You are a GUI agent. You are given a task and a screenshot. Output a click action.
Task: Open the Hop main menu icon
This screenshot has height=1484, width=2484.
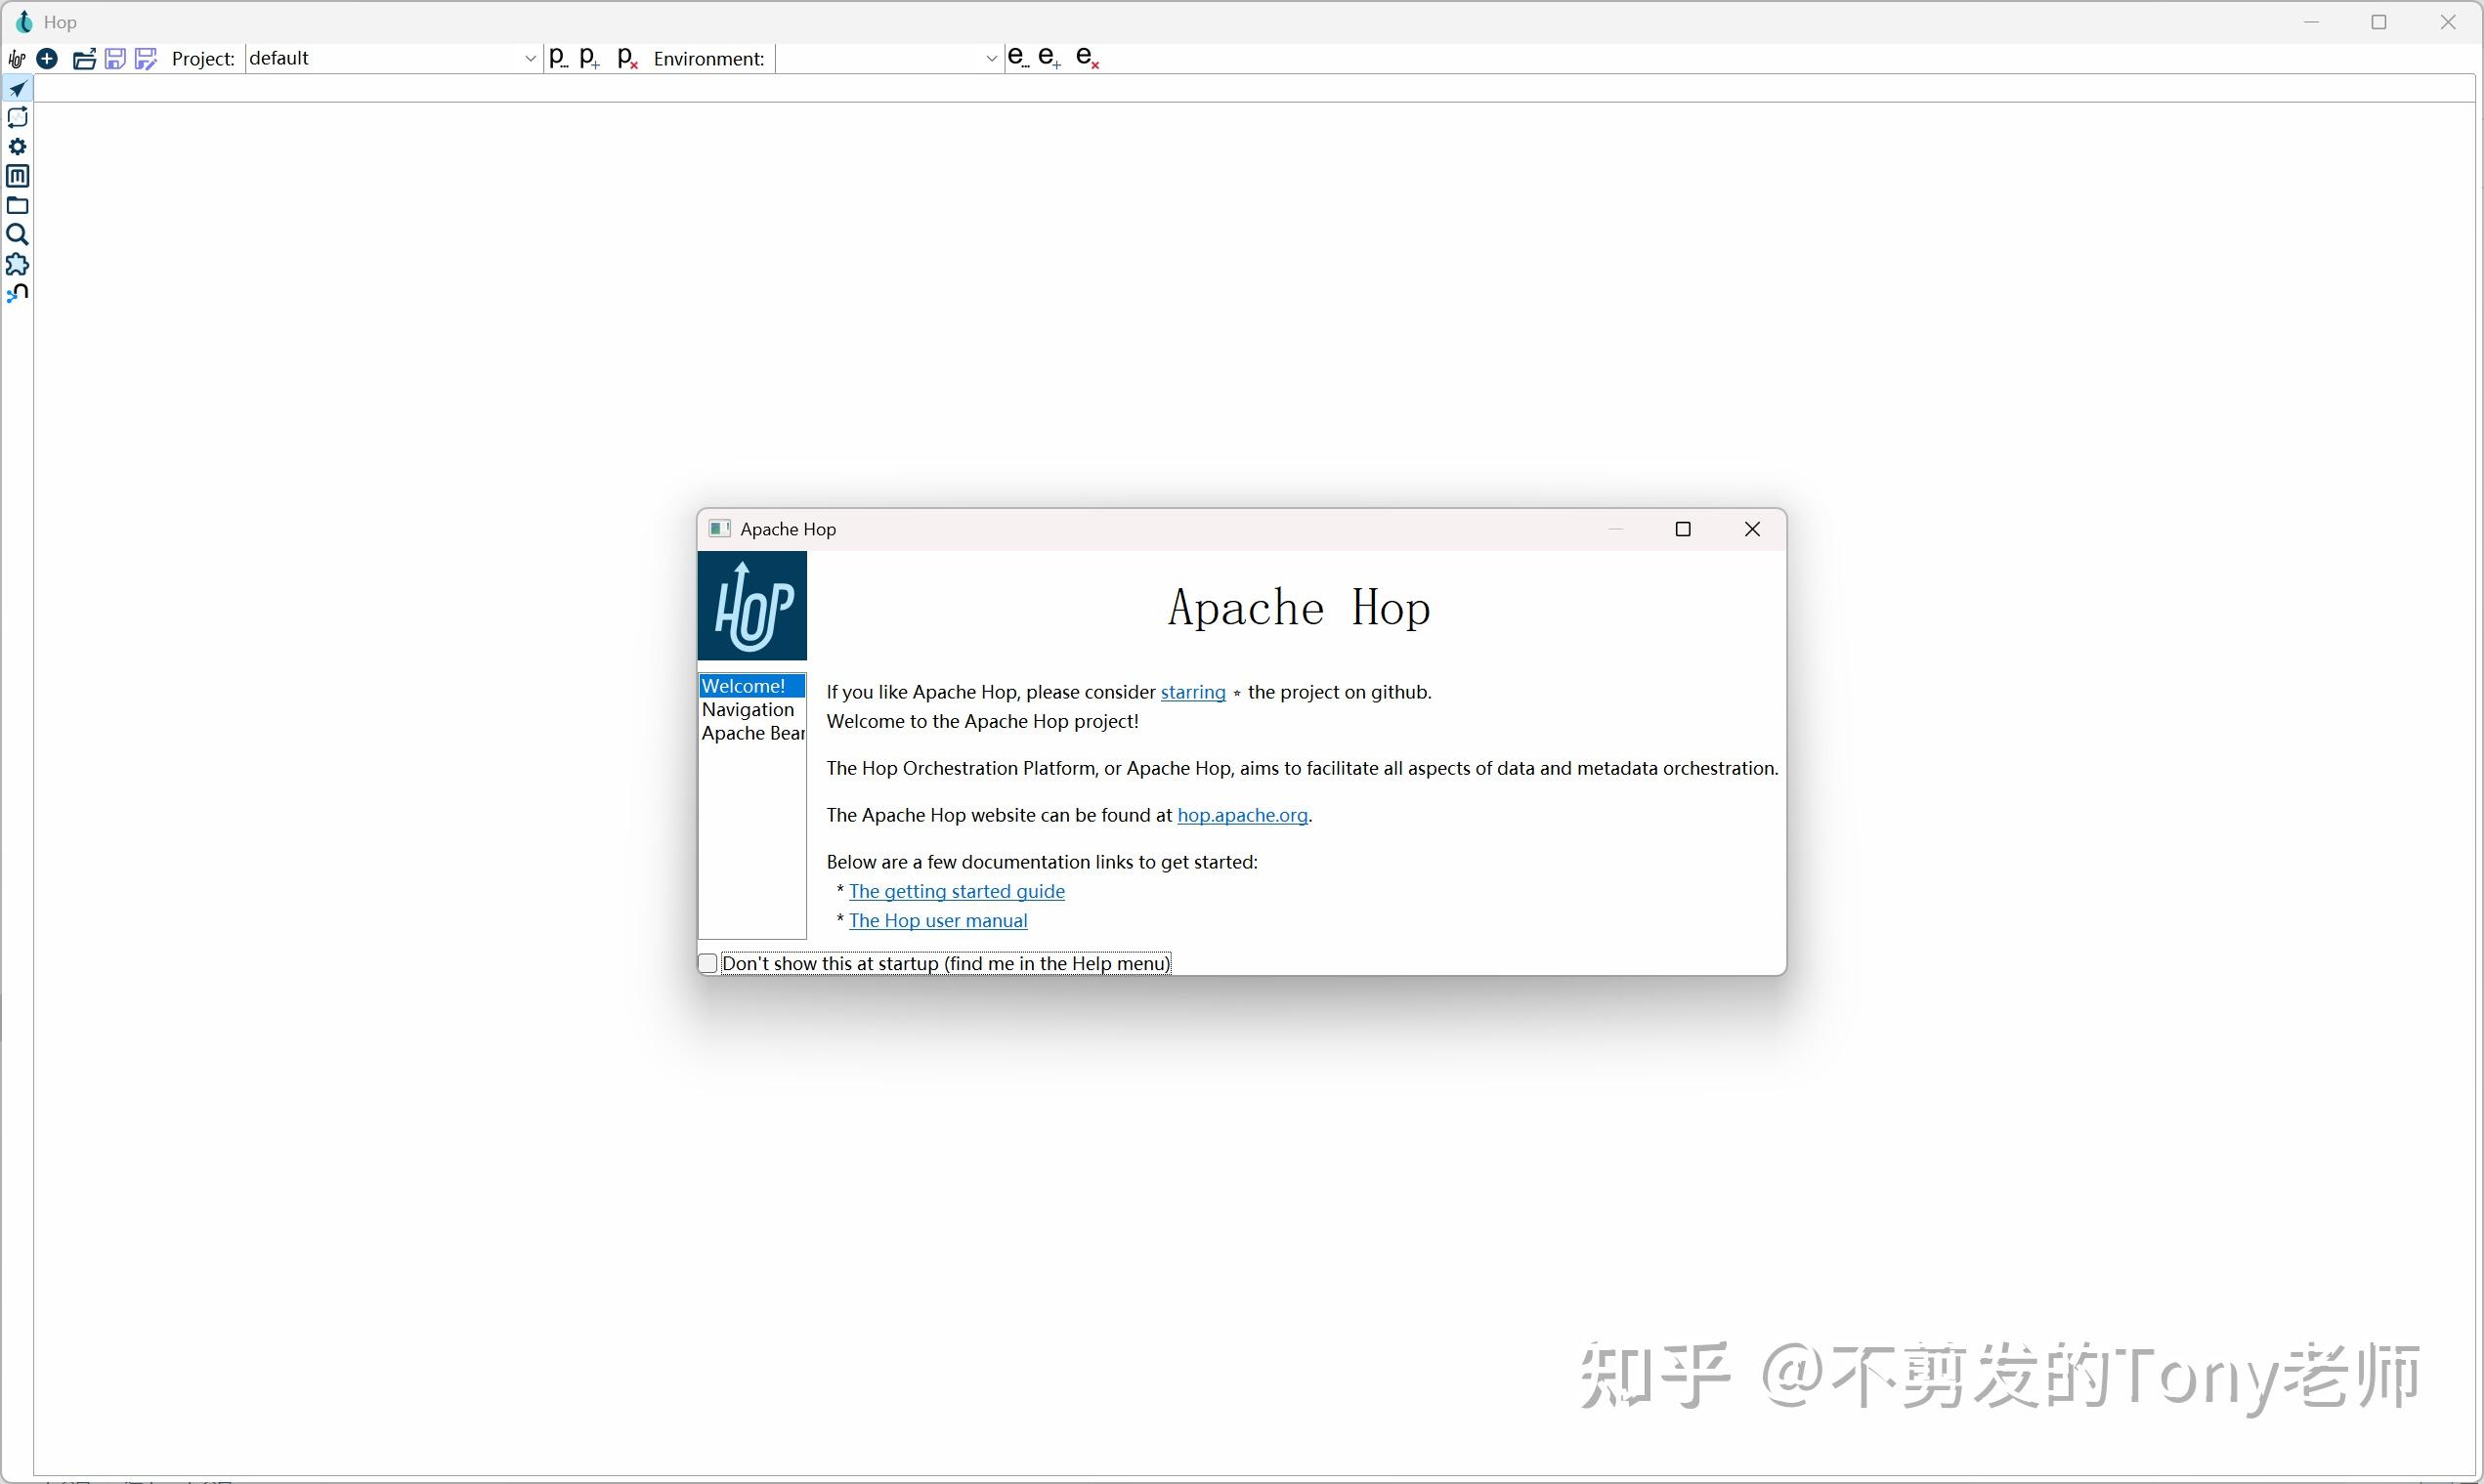(x=16, y=59)
